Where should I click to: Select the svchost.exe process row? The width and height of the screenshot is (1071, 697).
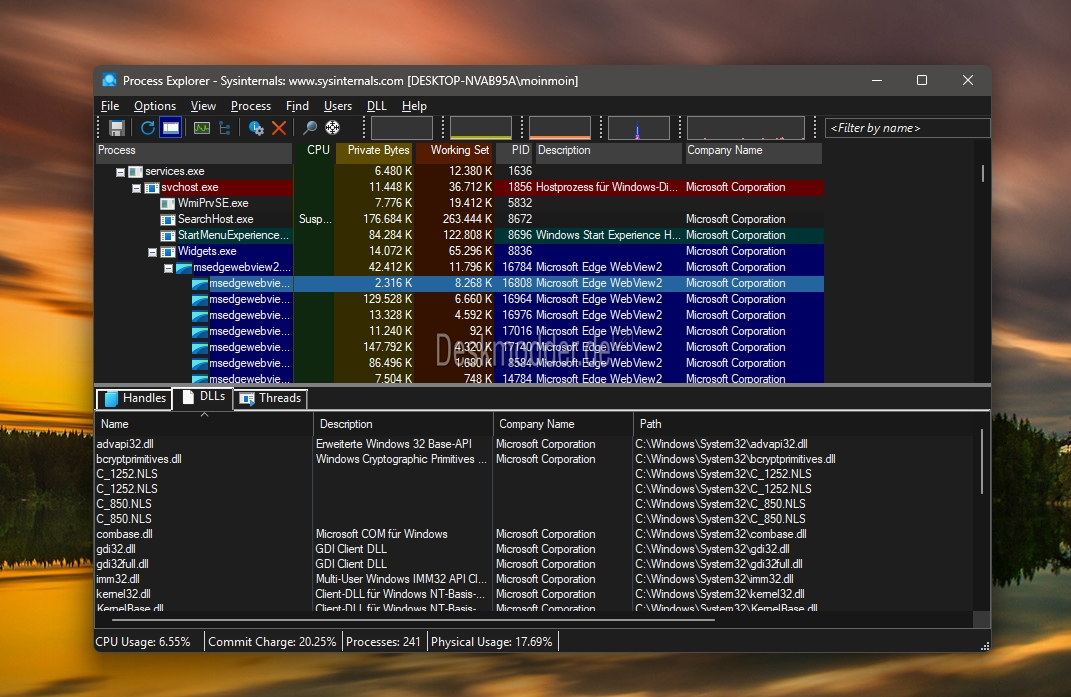460,187
